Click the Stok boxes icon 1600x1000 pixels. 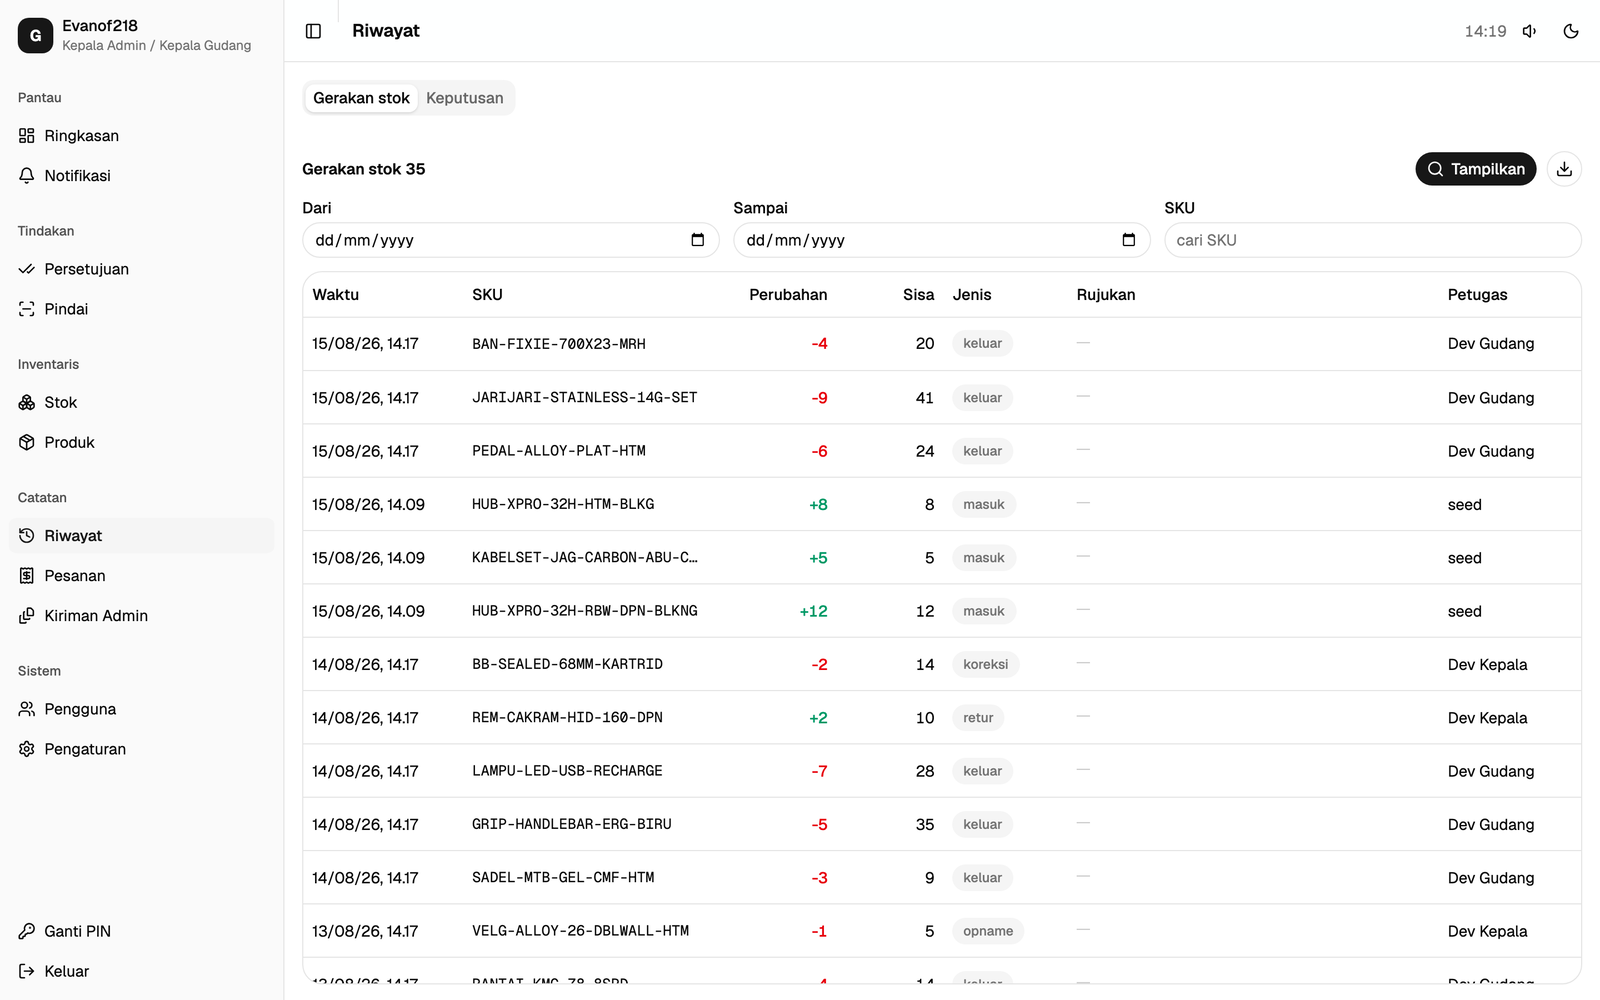27,402
